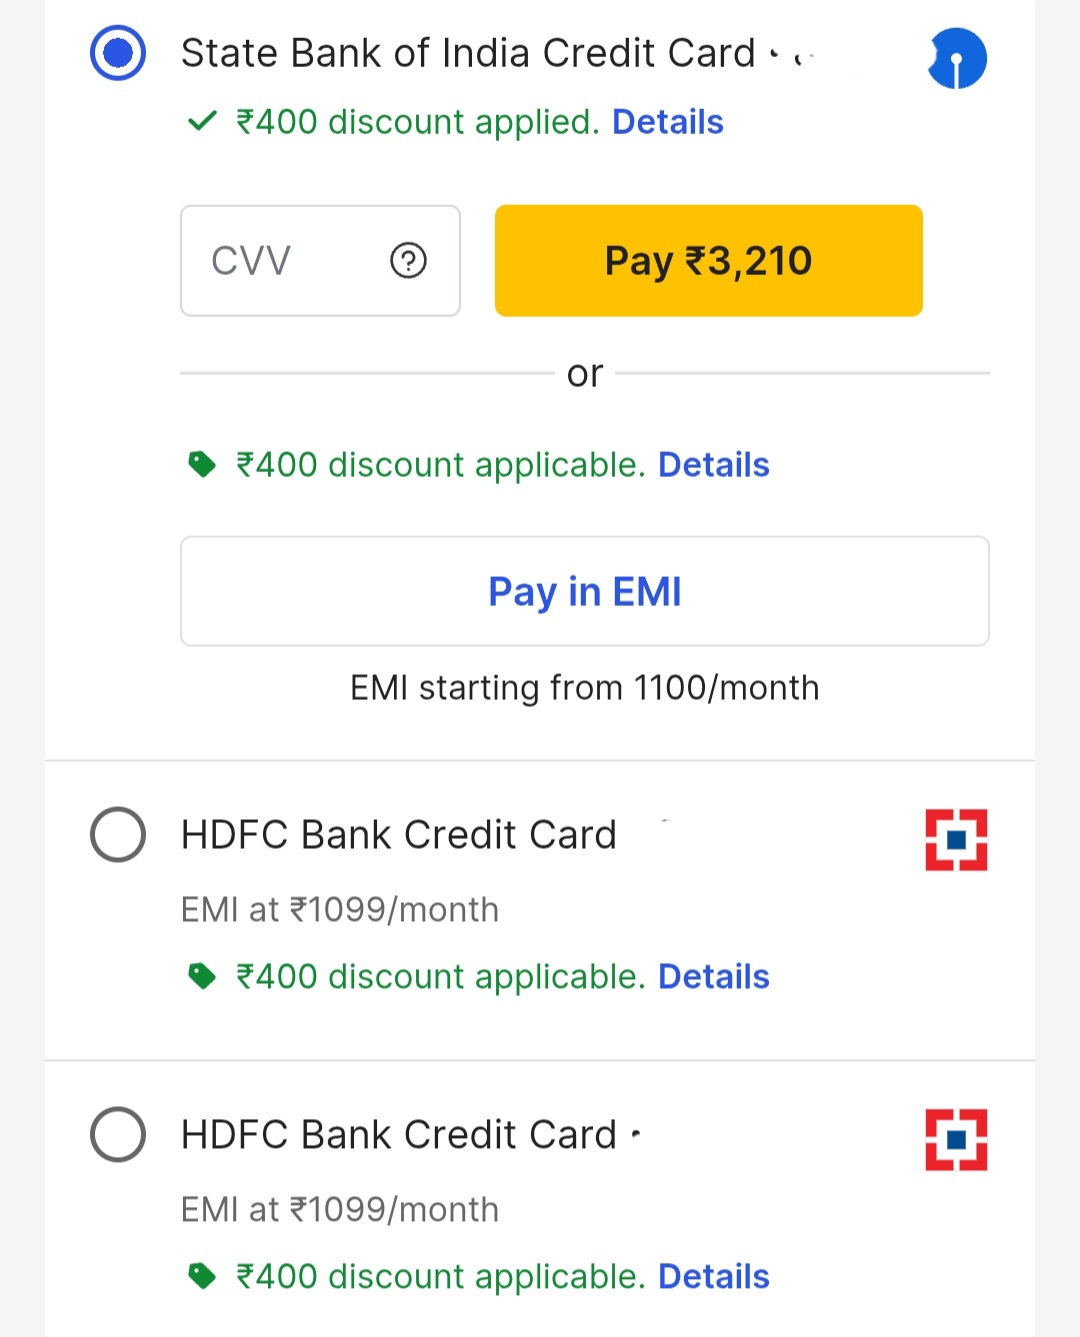Select the first HDFC Bank Credit Card radio button
1080x1337 pixels.
117,836
